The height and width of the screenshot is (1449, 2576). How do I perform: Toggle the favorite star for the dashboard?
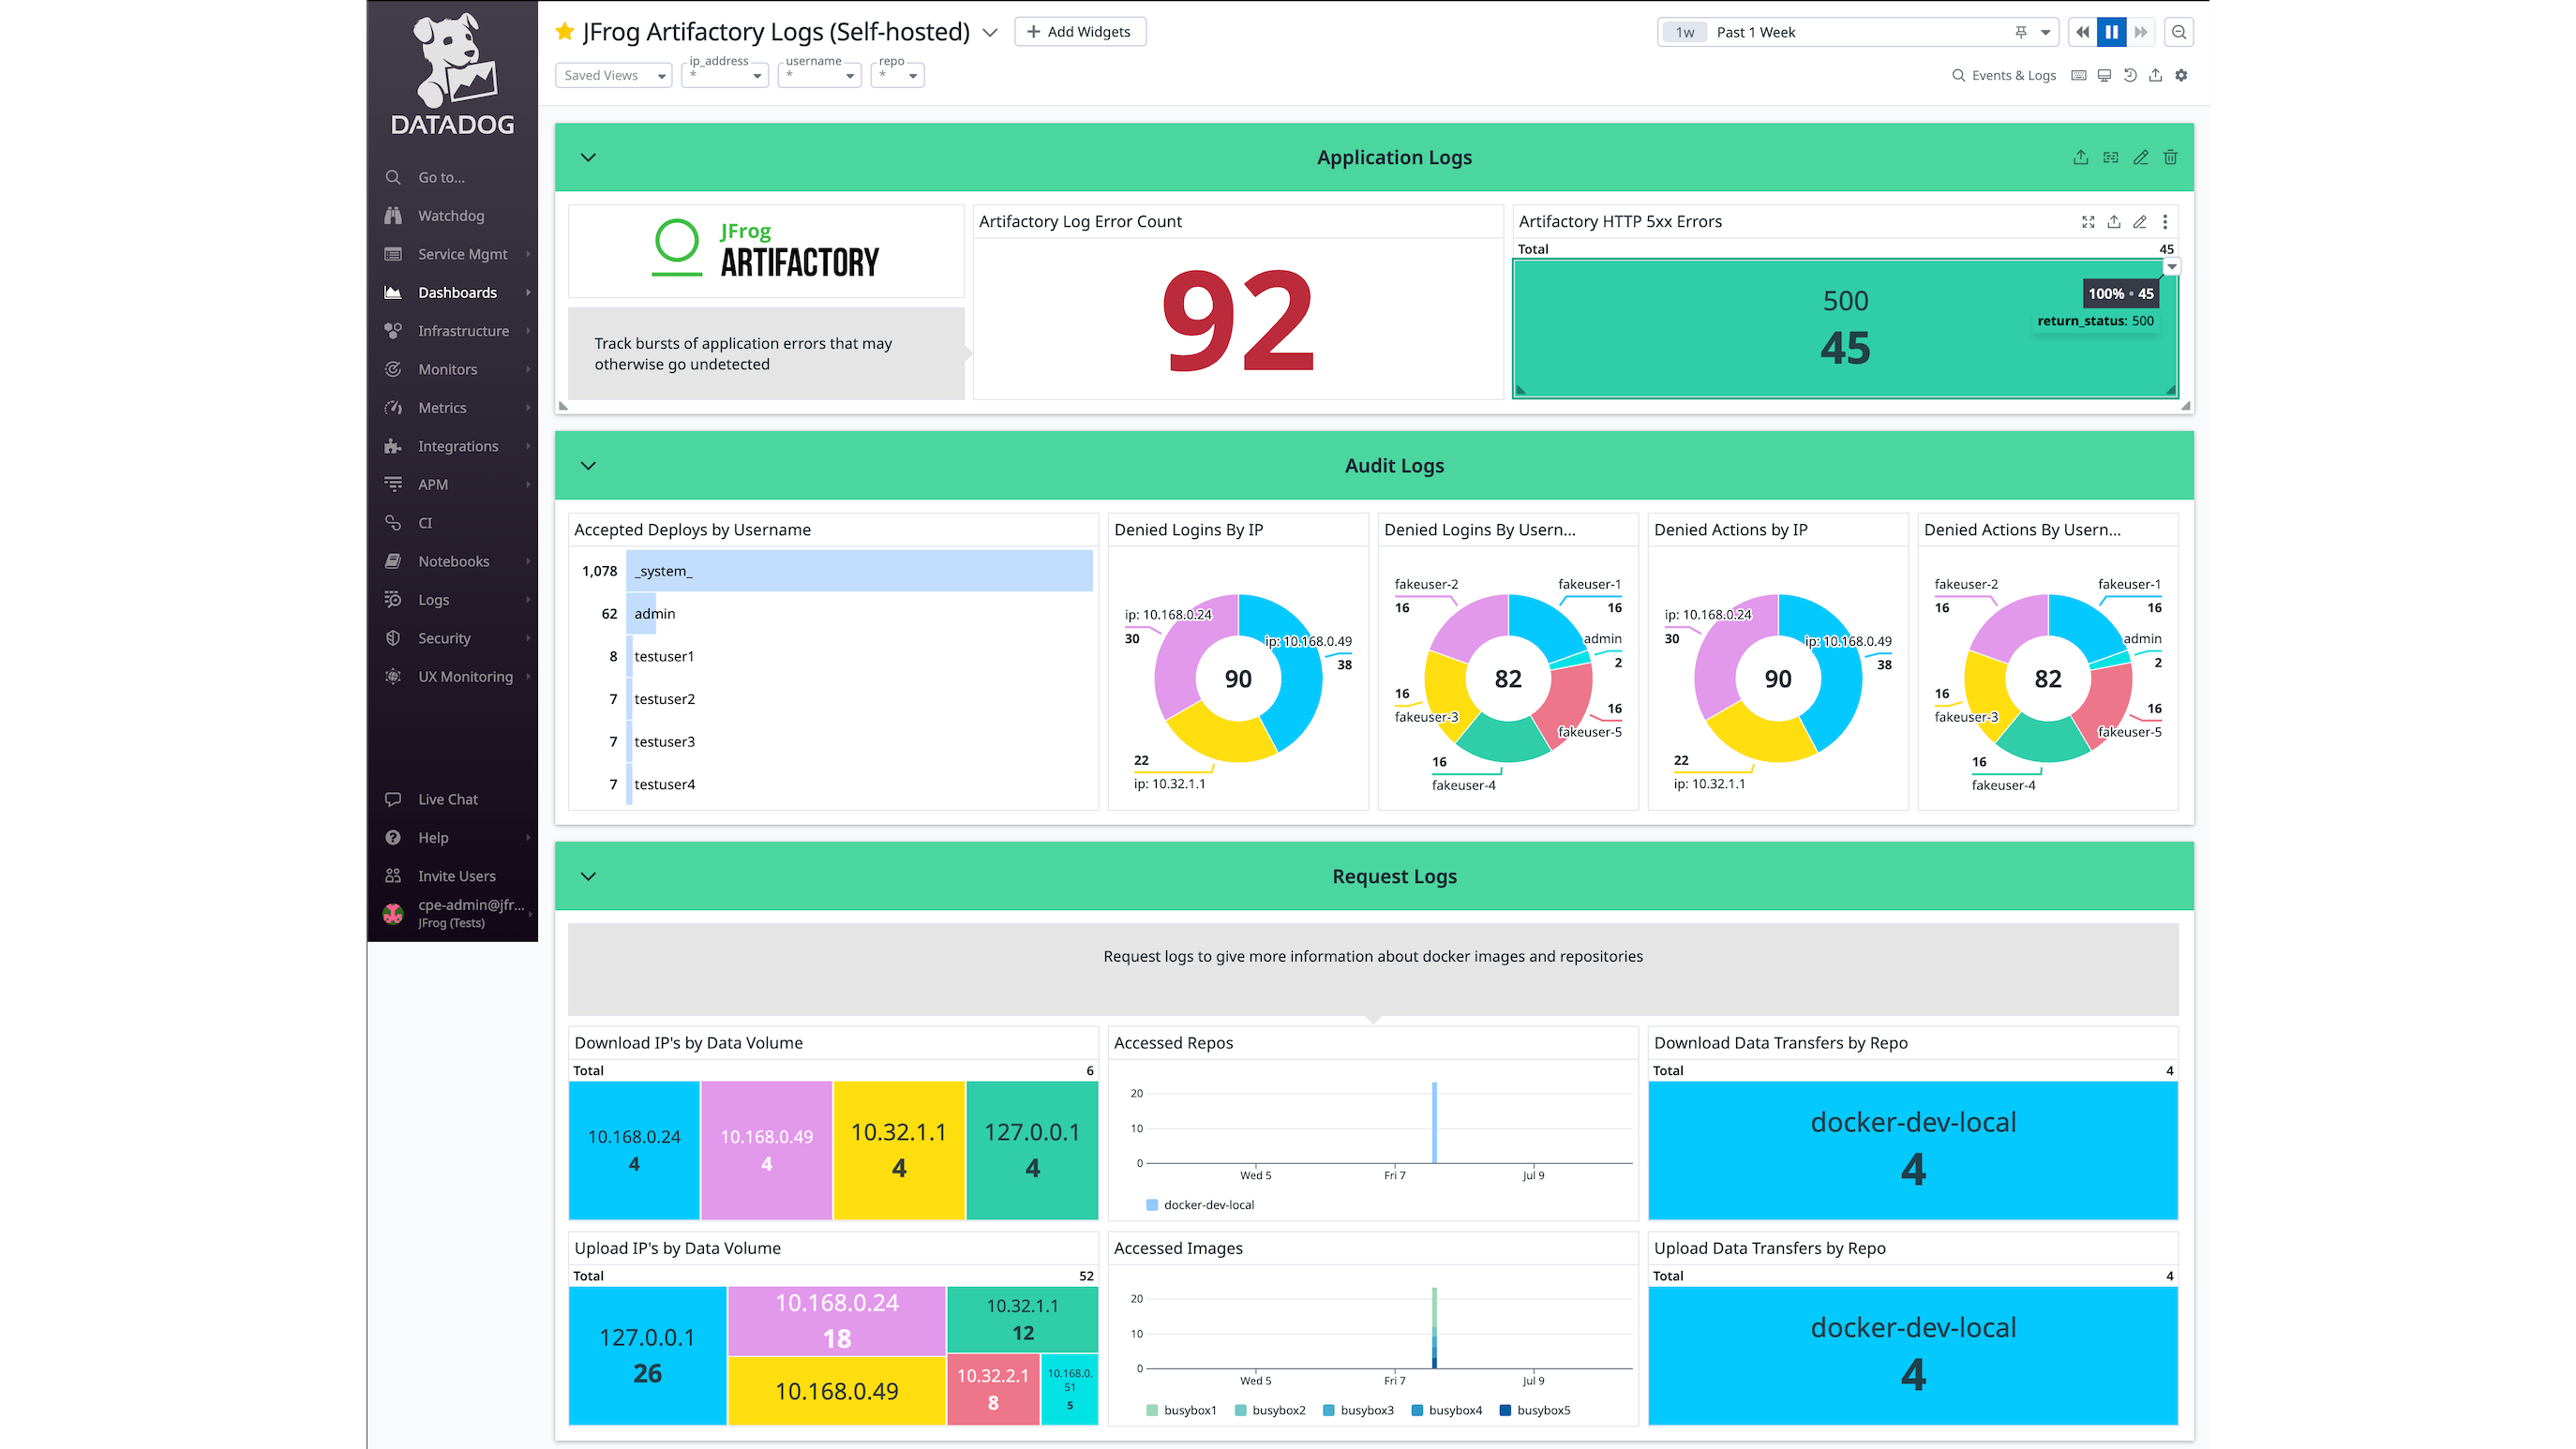(x=565, y=32)
